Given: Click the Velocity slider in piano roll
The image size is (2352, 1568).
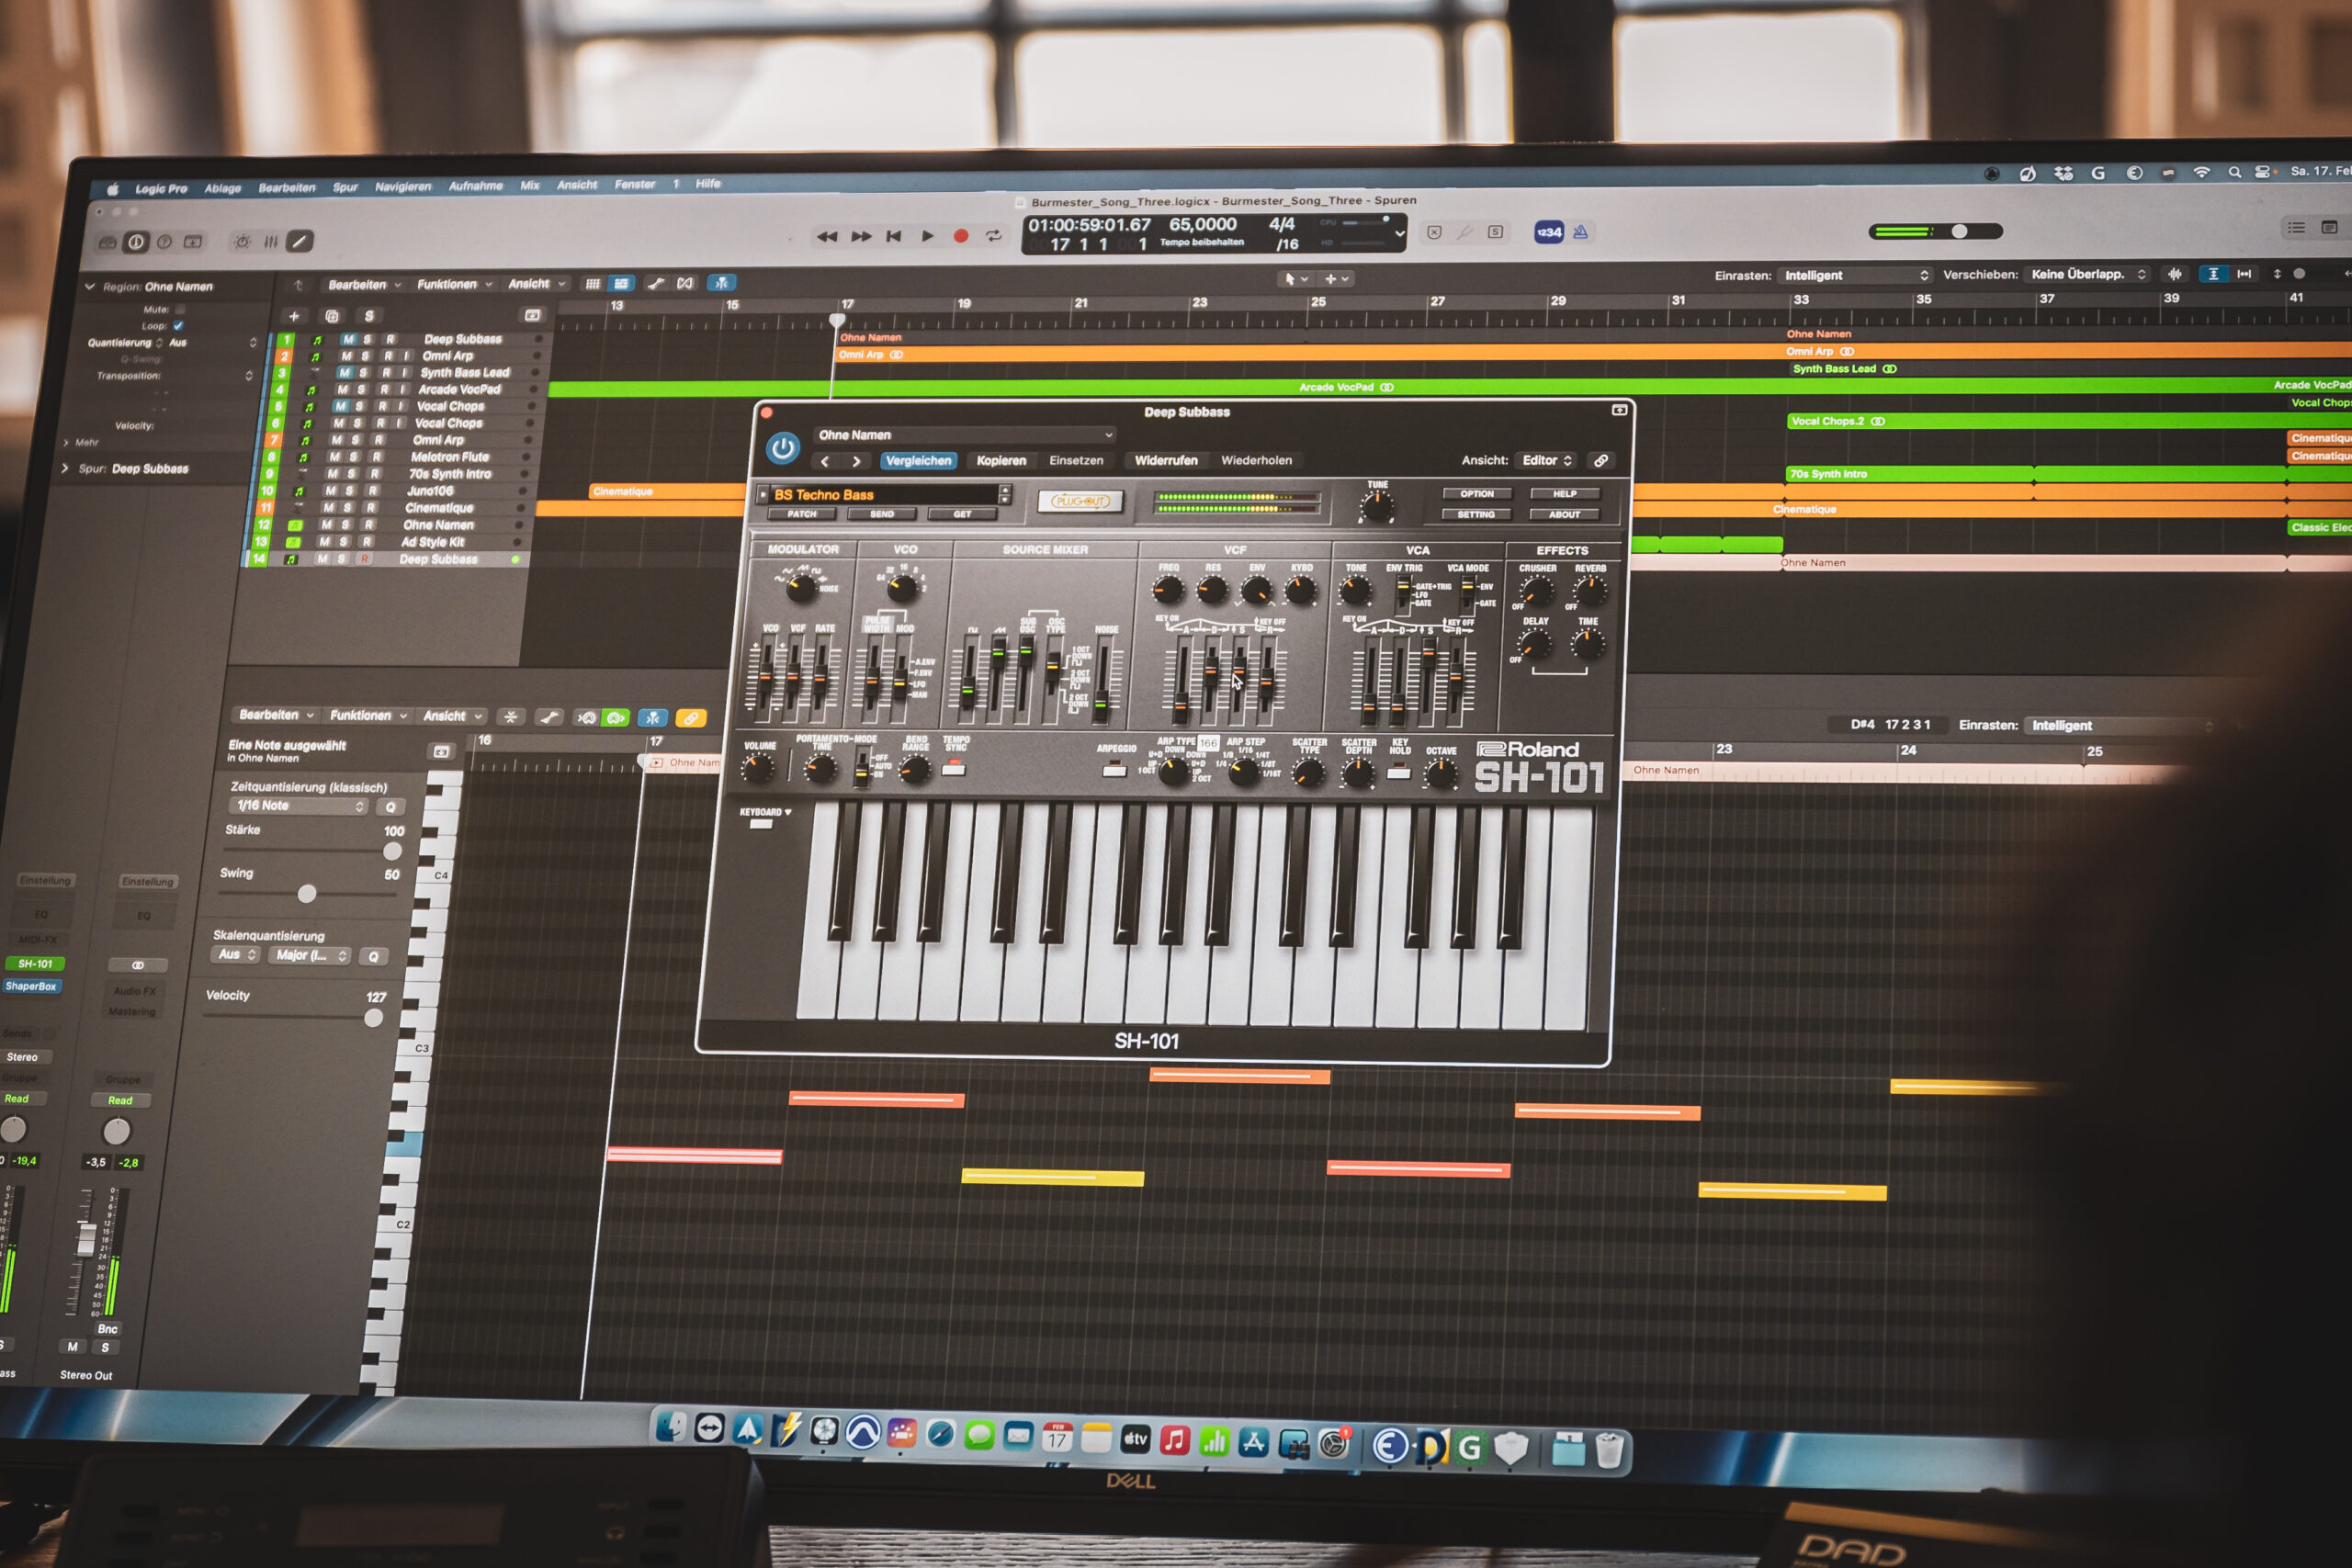Looking at the screenshot, I should pyautogui.click(x=373, y=1019).
